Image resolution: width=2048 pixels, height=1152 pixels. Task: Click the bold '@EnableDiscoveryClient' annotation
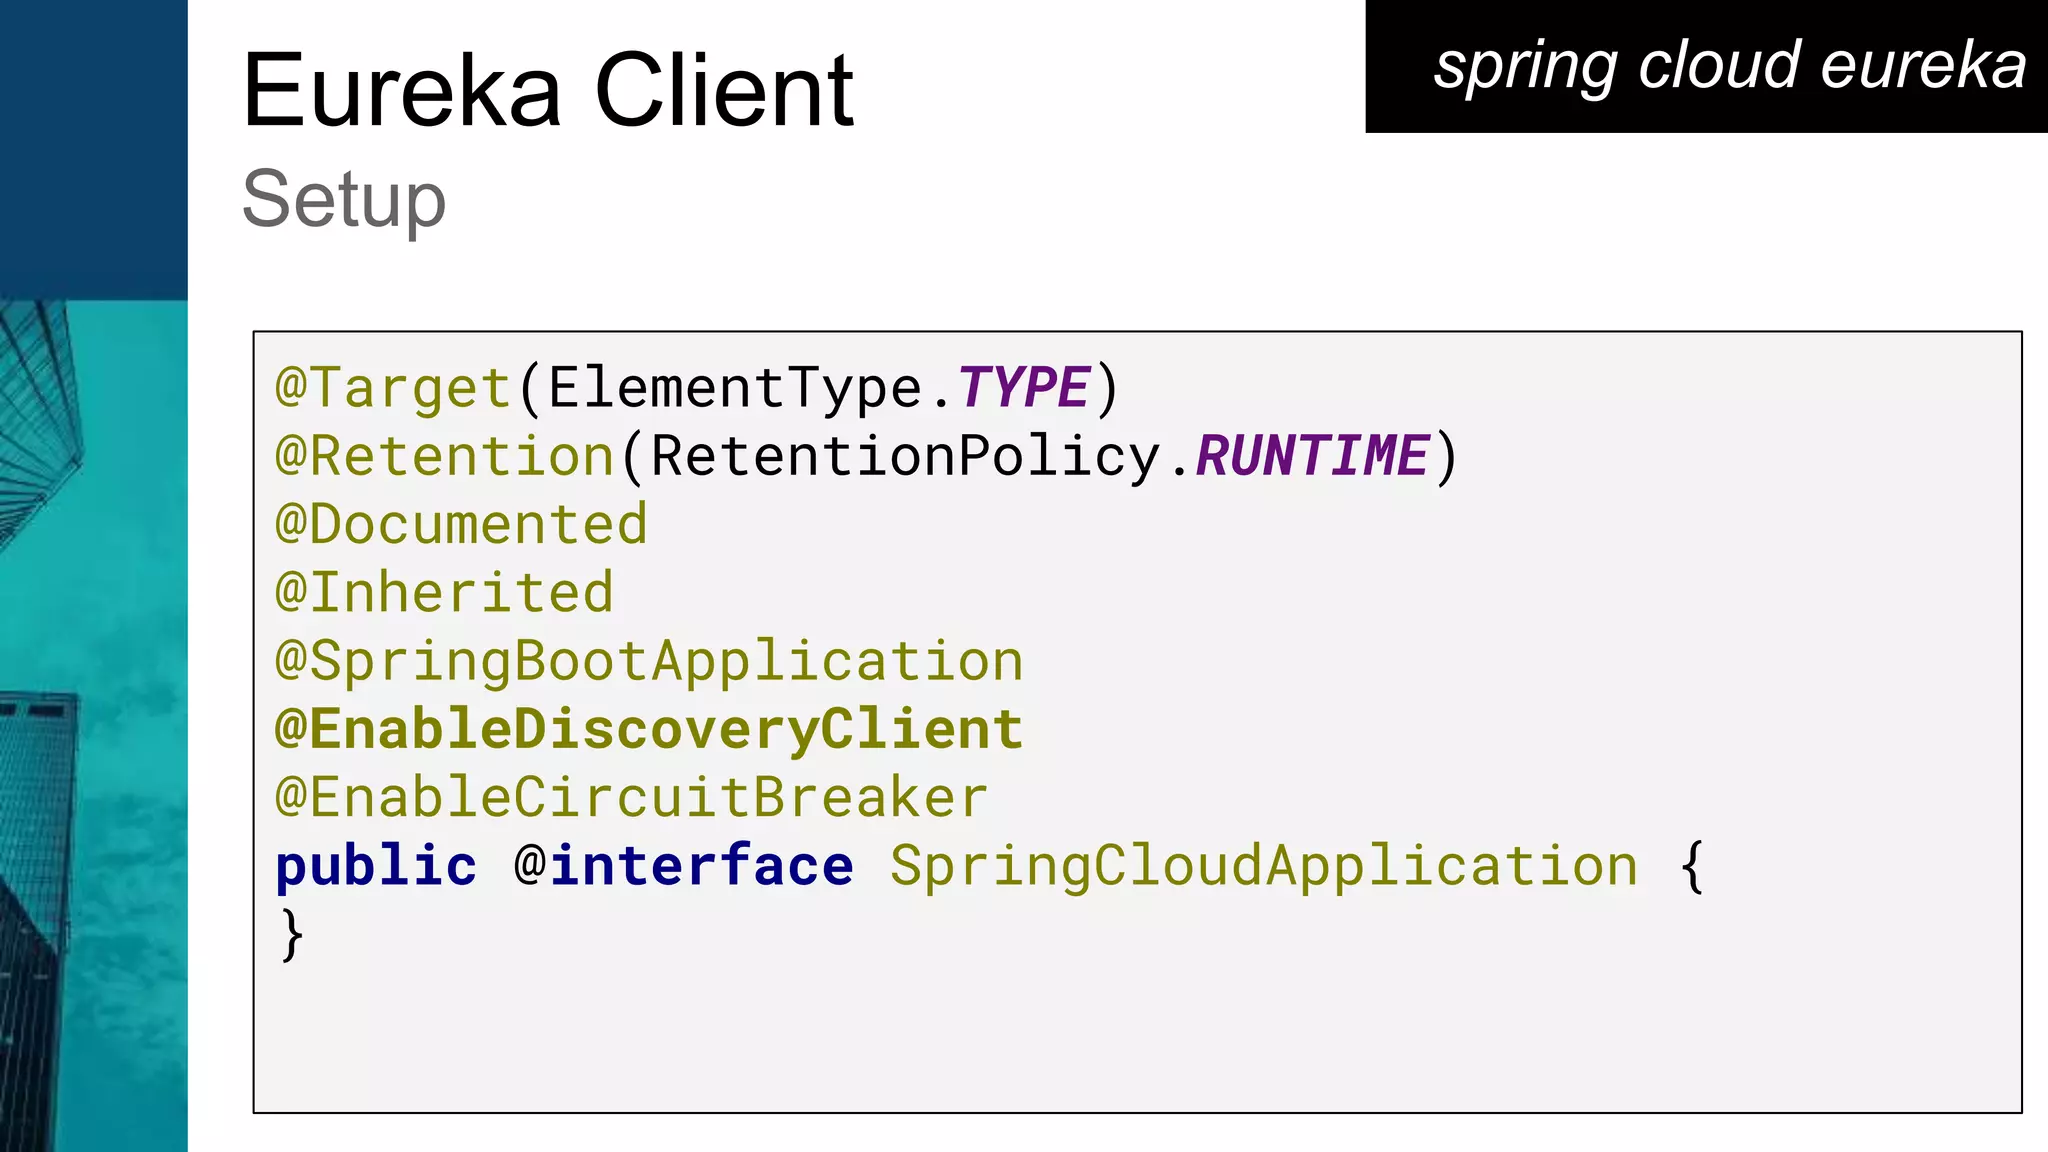click(x=649, y=730)
